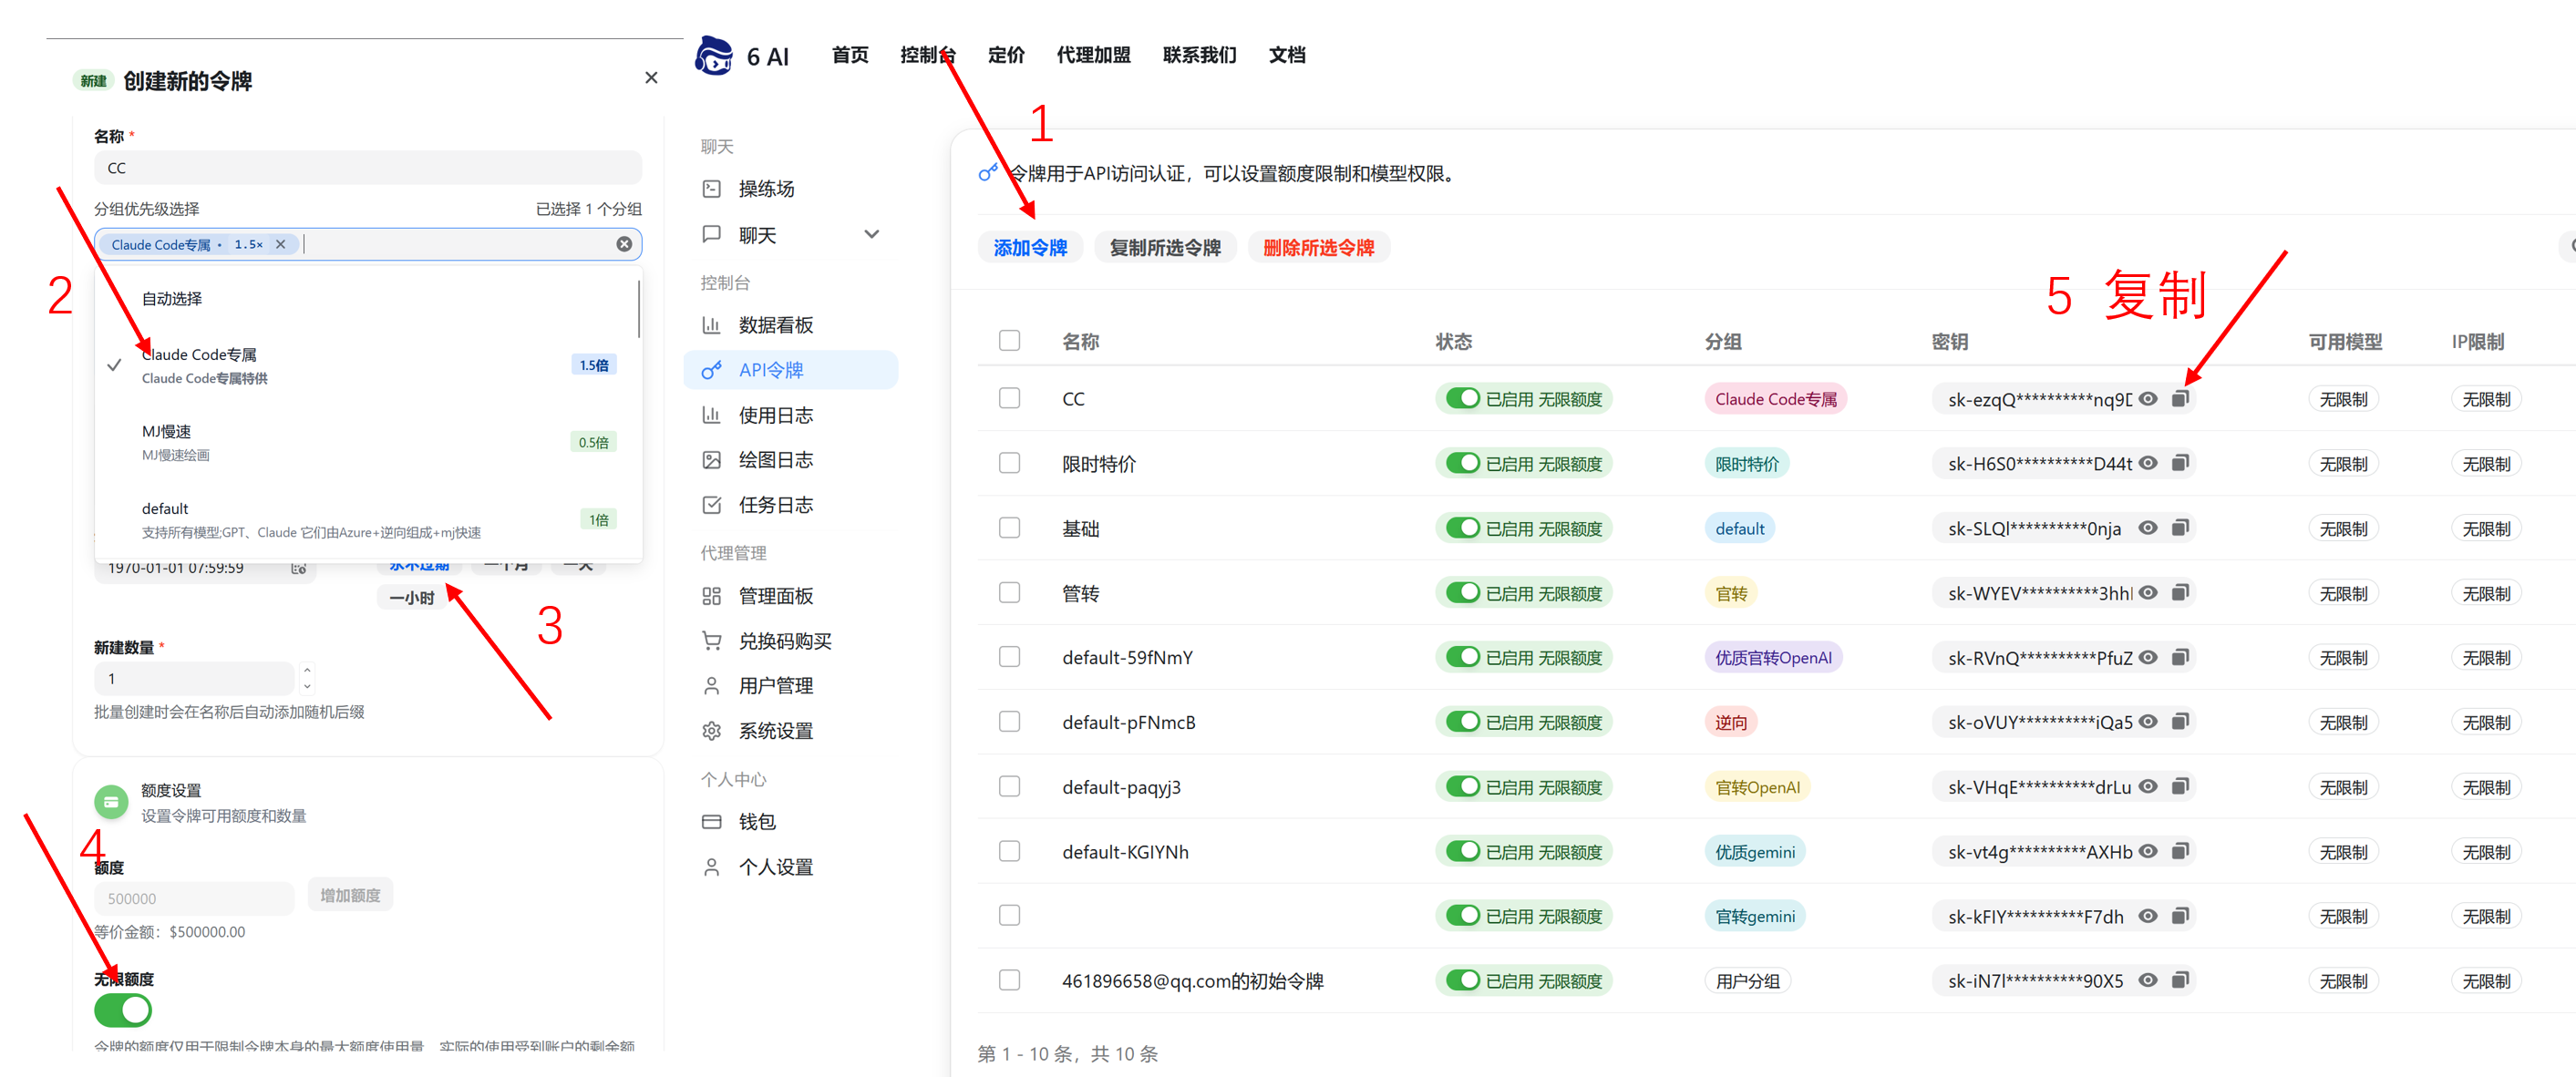2576x1077 pixels.
Task: Click the group dropdown list scrollbar
Action: 638,308
